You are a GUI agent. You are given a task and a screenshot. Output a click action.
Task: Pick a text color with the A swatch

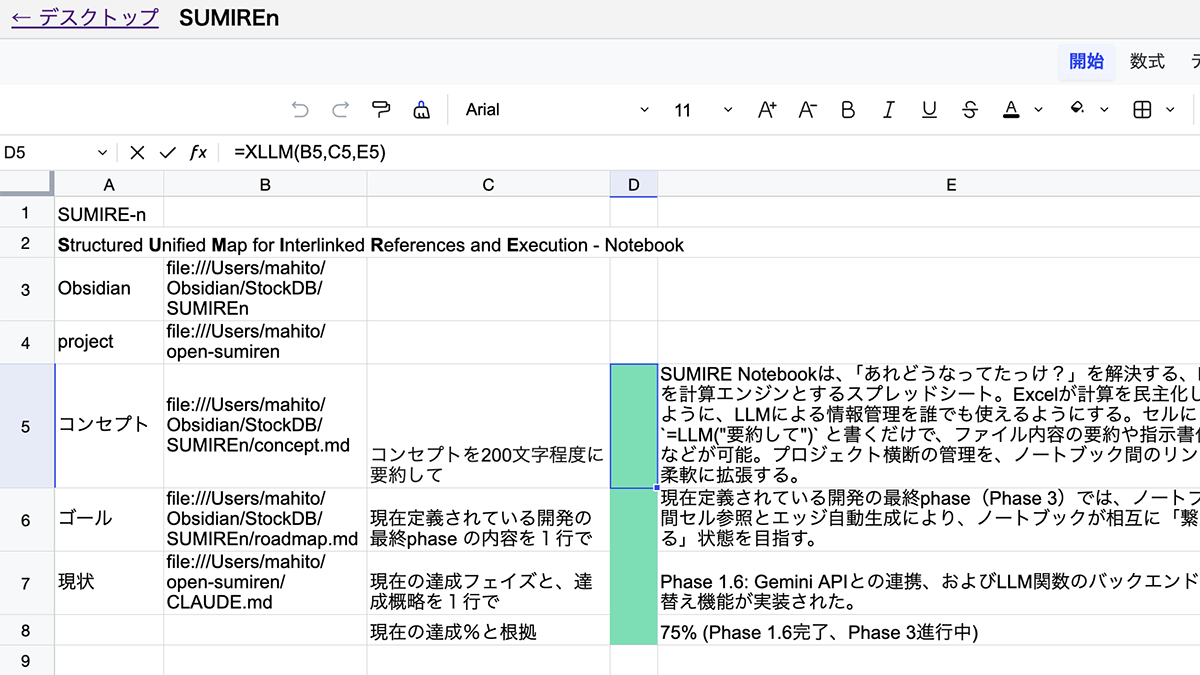pyautogui.click(x=1012, y=110)
